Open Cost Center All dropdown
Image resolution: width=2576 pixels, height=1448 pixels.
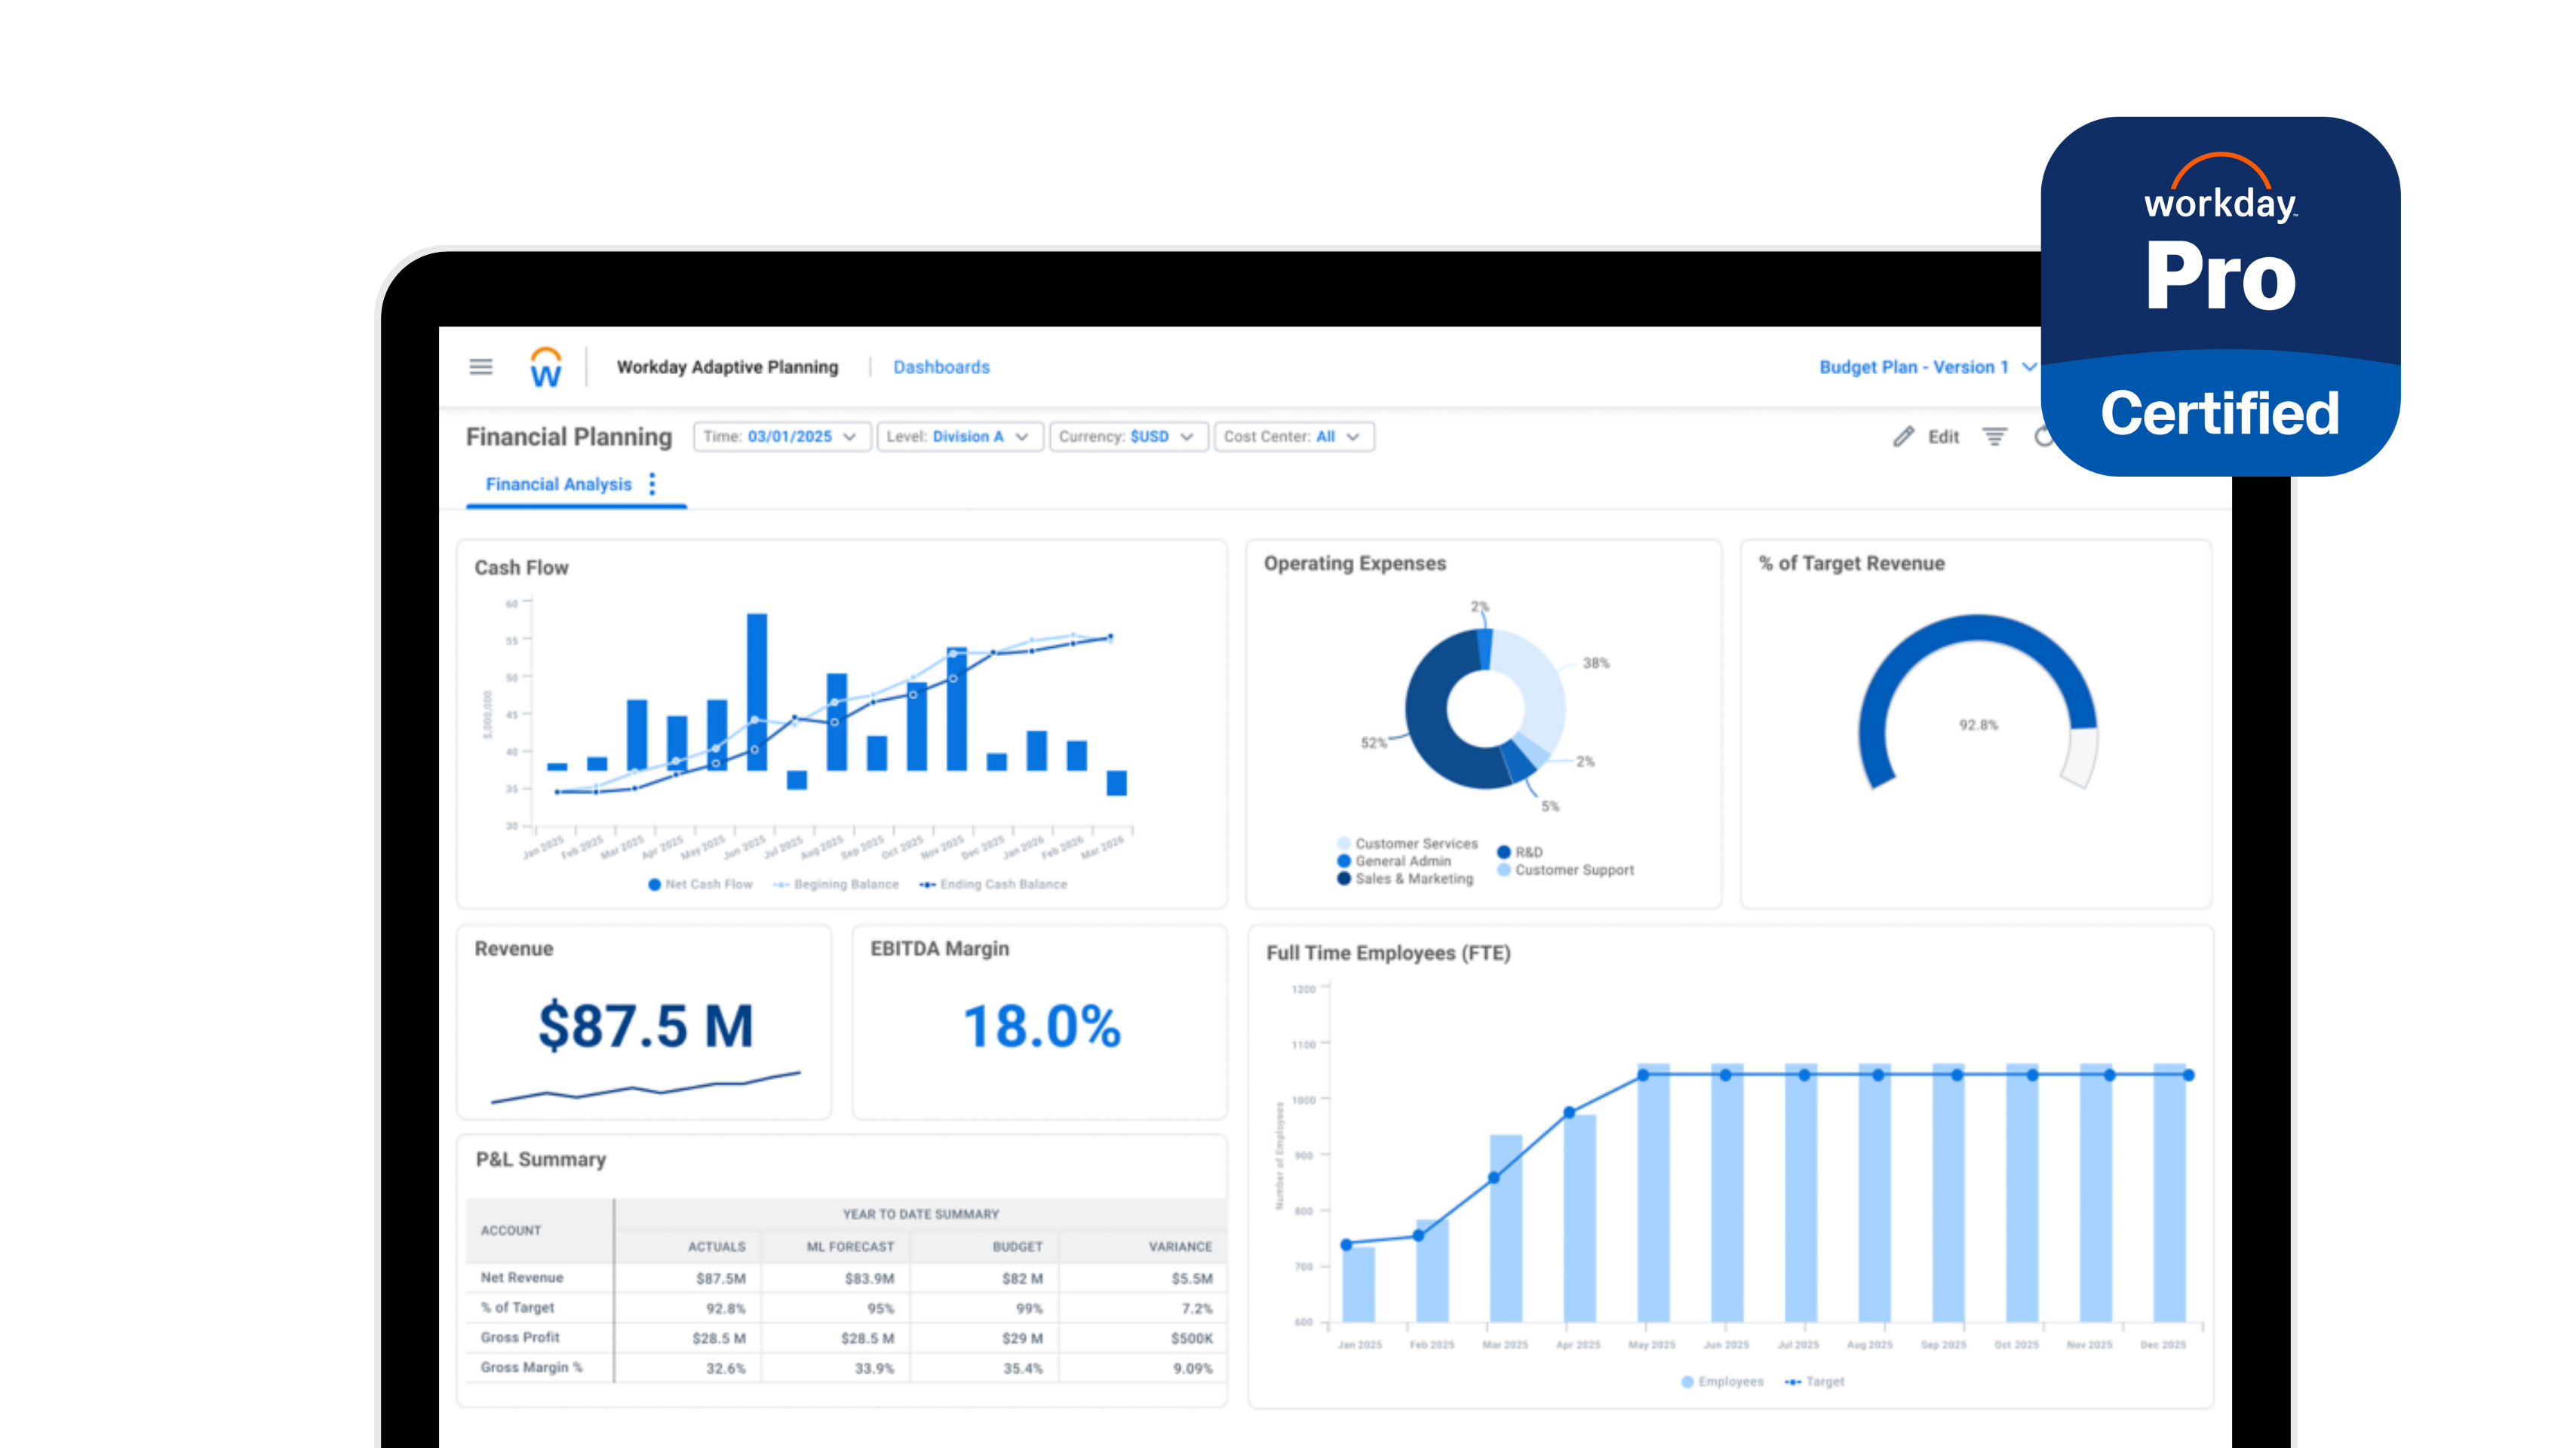1292,437
